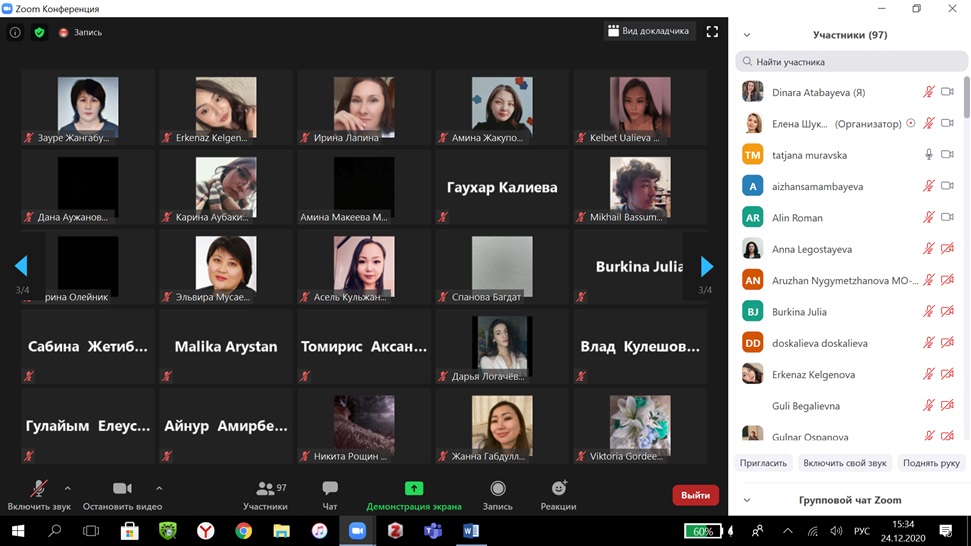Click the Пригласить button
Screen dimensions: 971x546
[x=763, y=463]
